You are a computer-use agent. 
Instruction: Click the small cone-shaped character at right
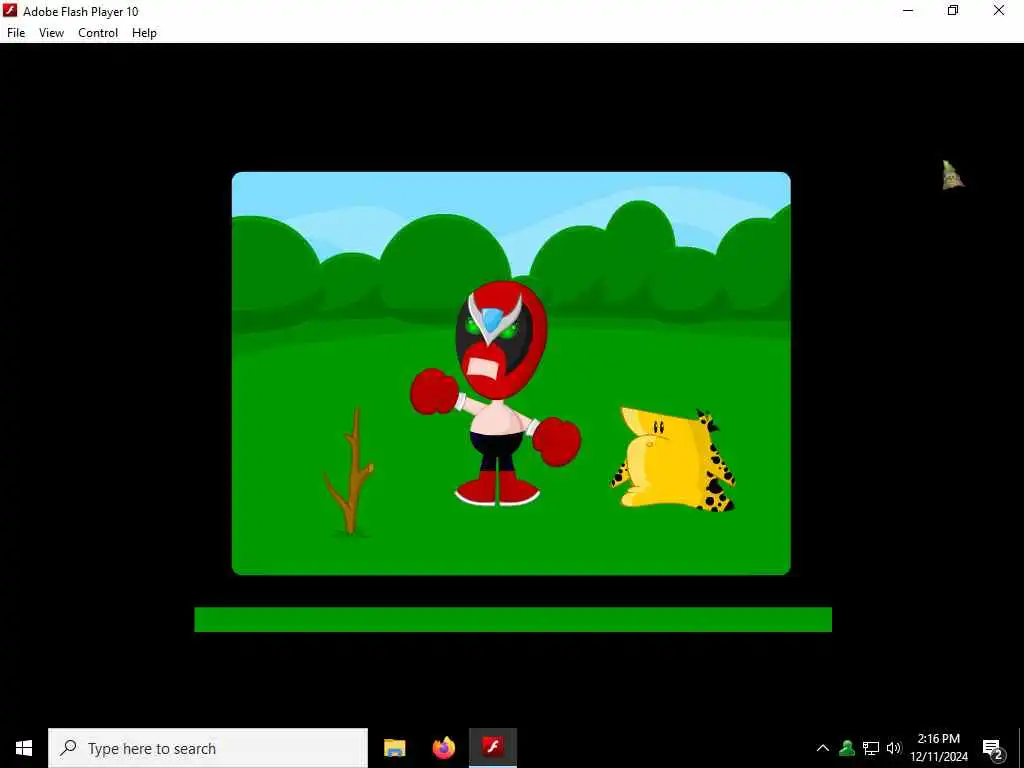pyautogui.click(x=953, y=175)
